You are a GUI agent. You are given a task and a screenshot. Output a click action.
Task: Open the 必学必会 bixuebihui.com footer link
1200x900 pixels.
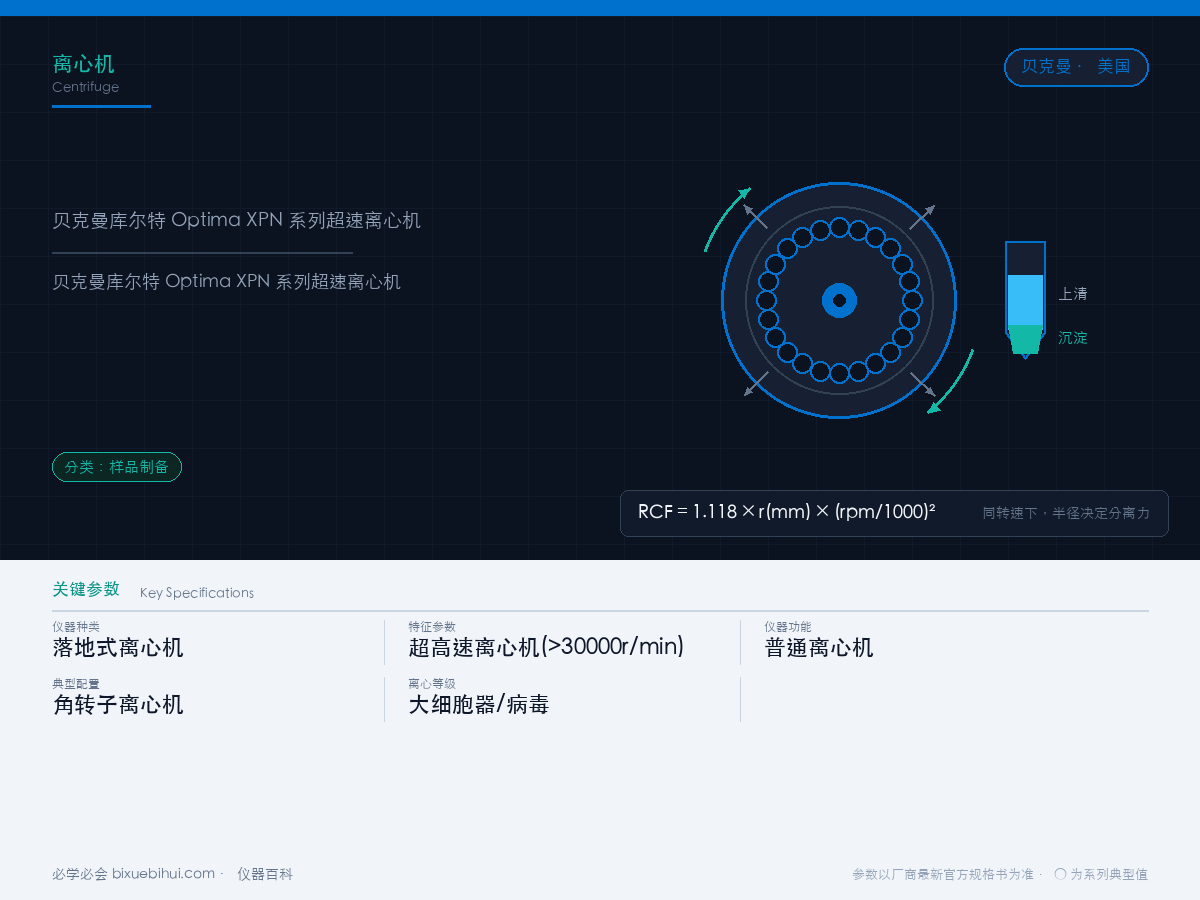pyautogui.click(x=134, y=874)
